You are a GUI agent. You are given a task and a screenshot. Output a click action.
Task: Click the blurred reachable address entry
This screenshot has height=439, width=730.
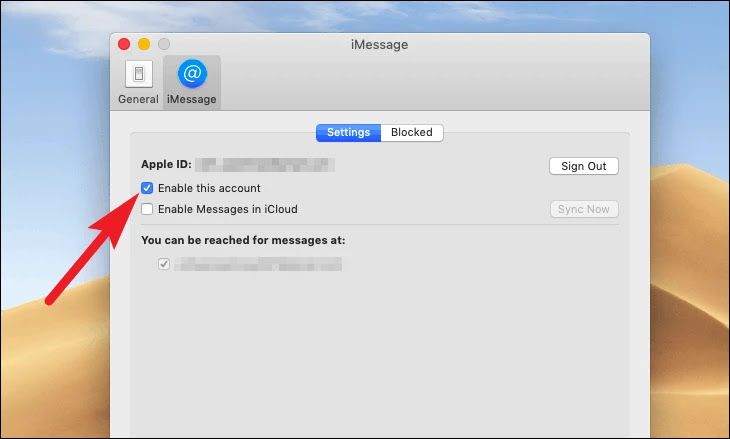(258, 264)
